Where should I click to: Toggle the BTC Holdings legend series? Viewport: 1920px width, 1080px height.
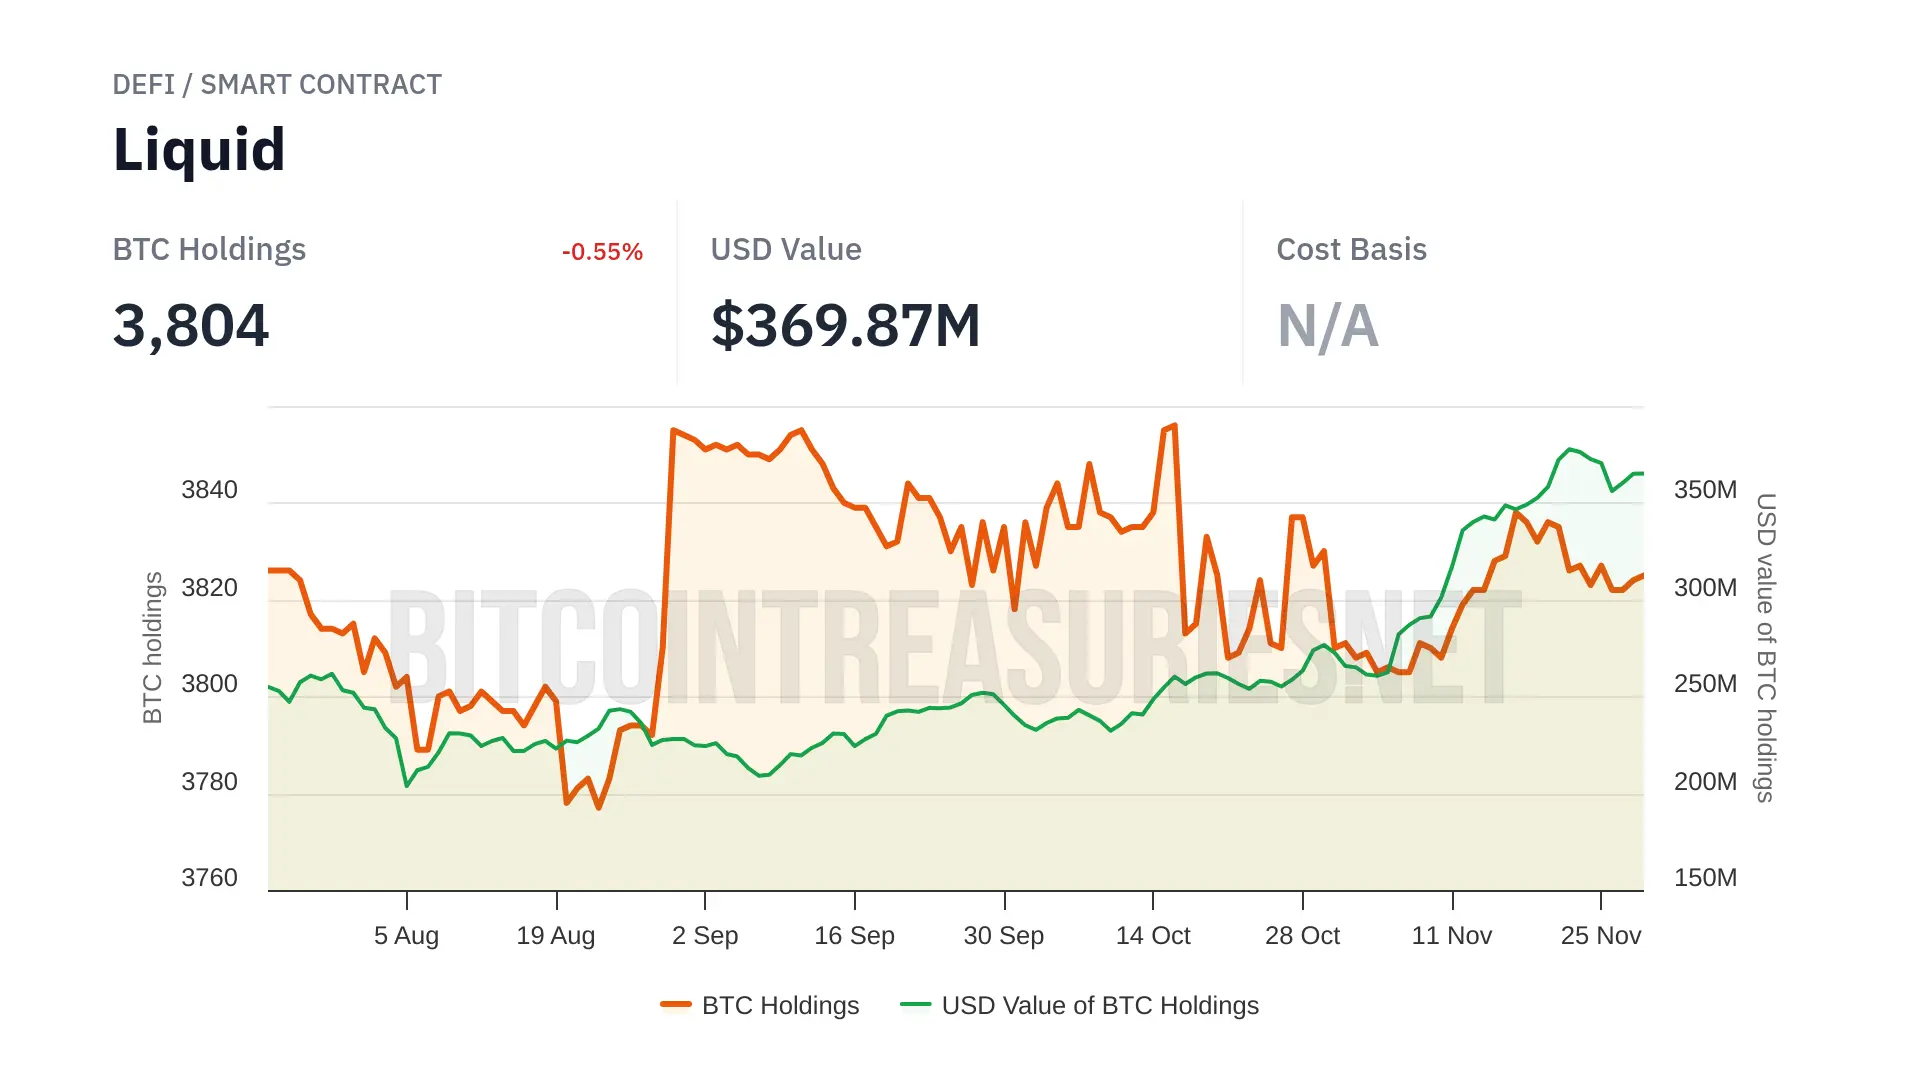coord(780,1005)
